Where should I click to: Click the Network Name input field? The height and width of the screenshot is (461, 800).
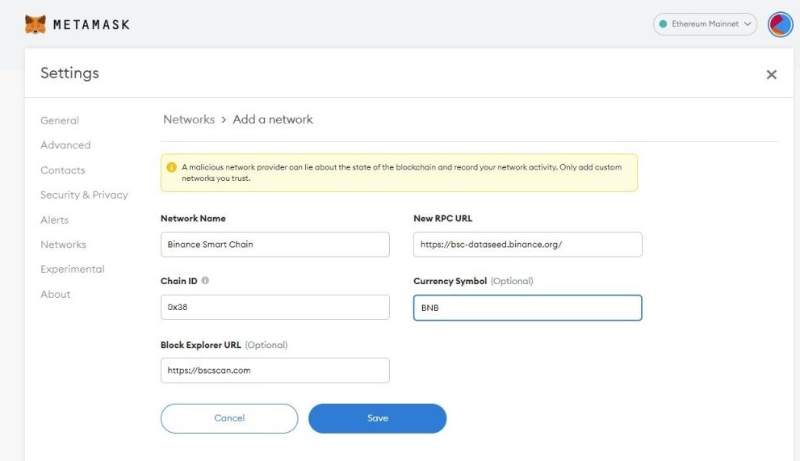coord(275,244)
